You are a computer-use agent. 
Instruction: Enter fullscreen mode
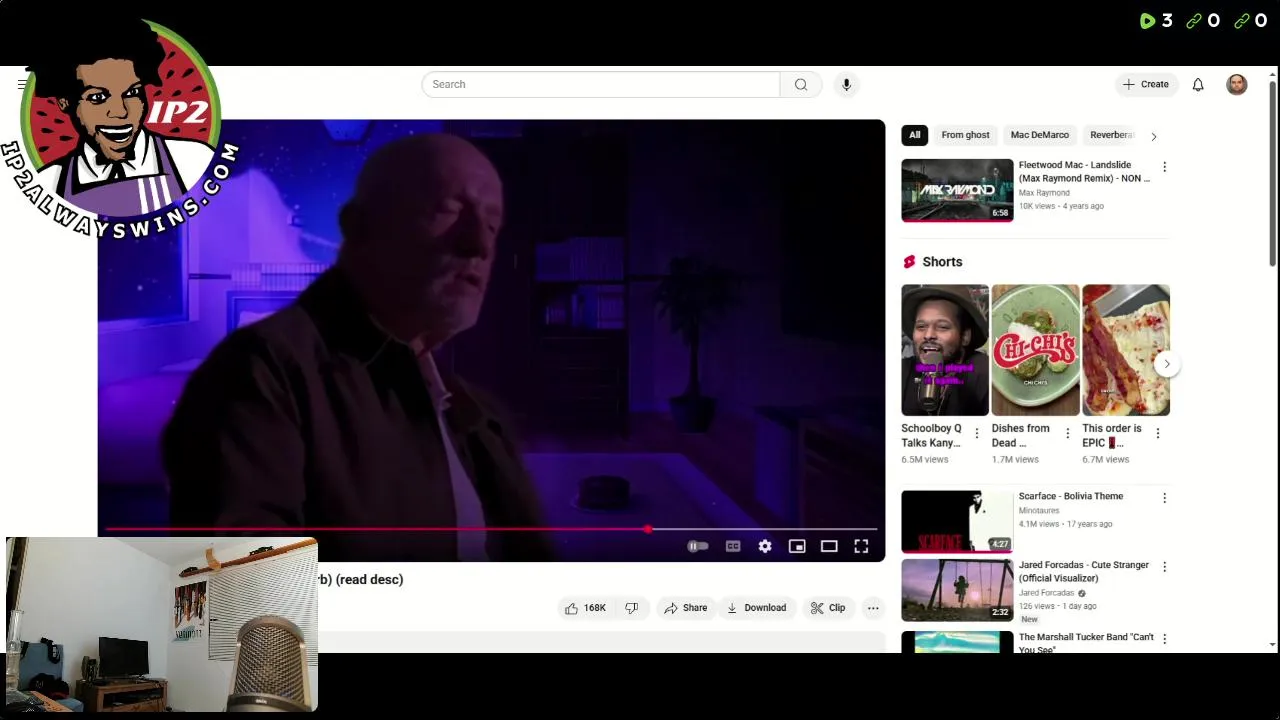[861, 546]
